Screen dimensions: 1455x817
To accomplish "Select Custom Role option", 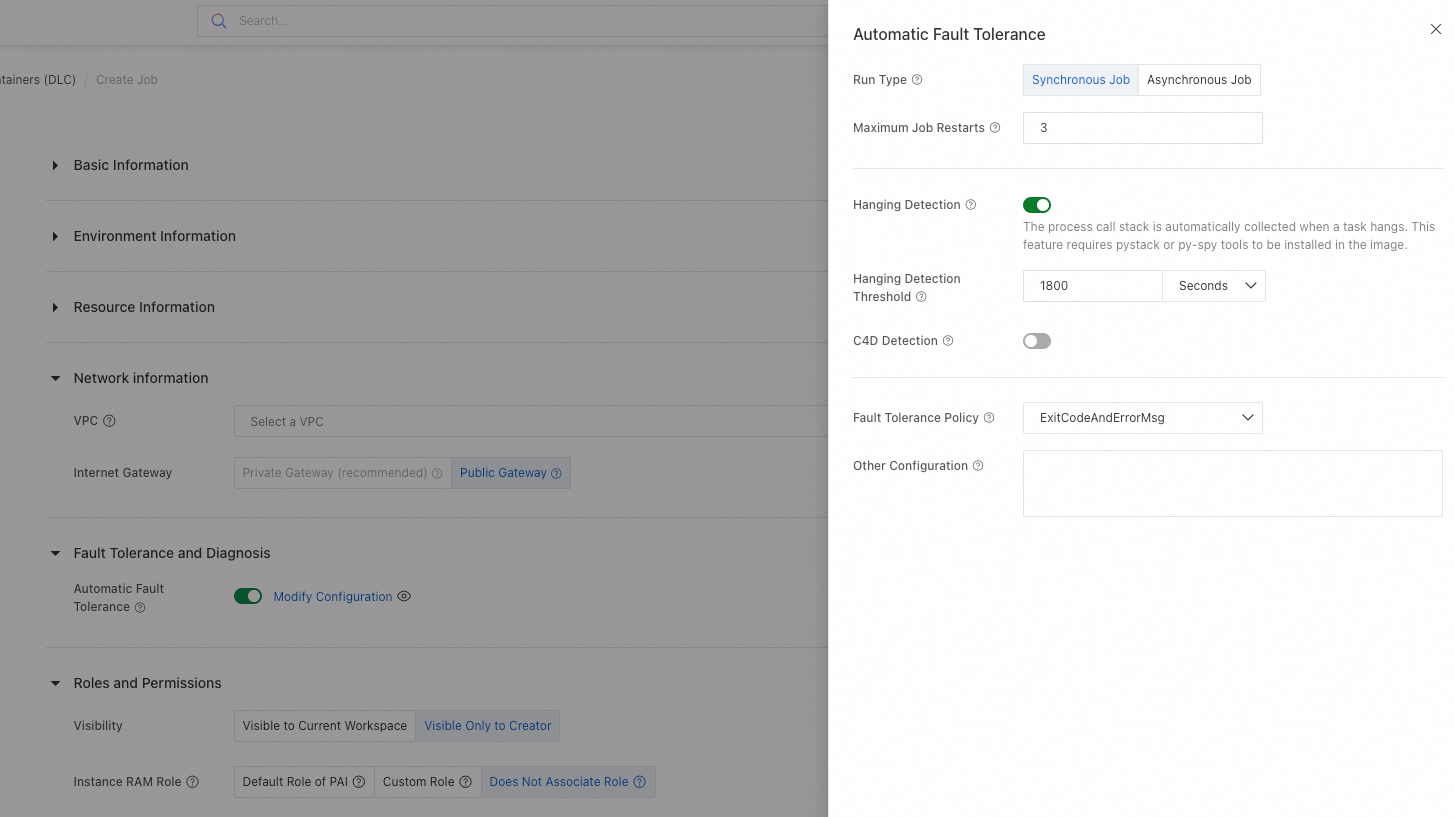I will [x=428, y=782].
